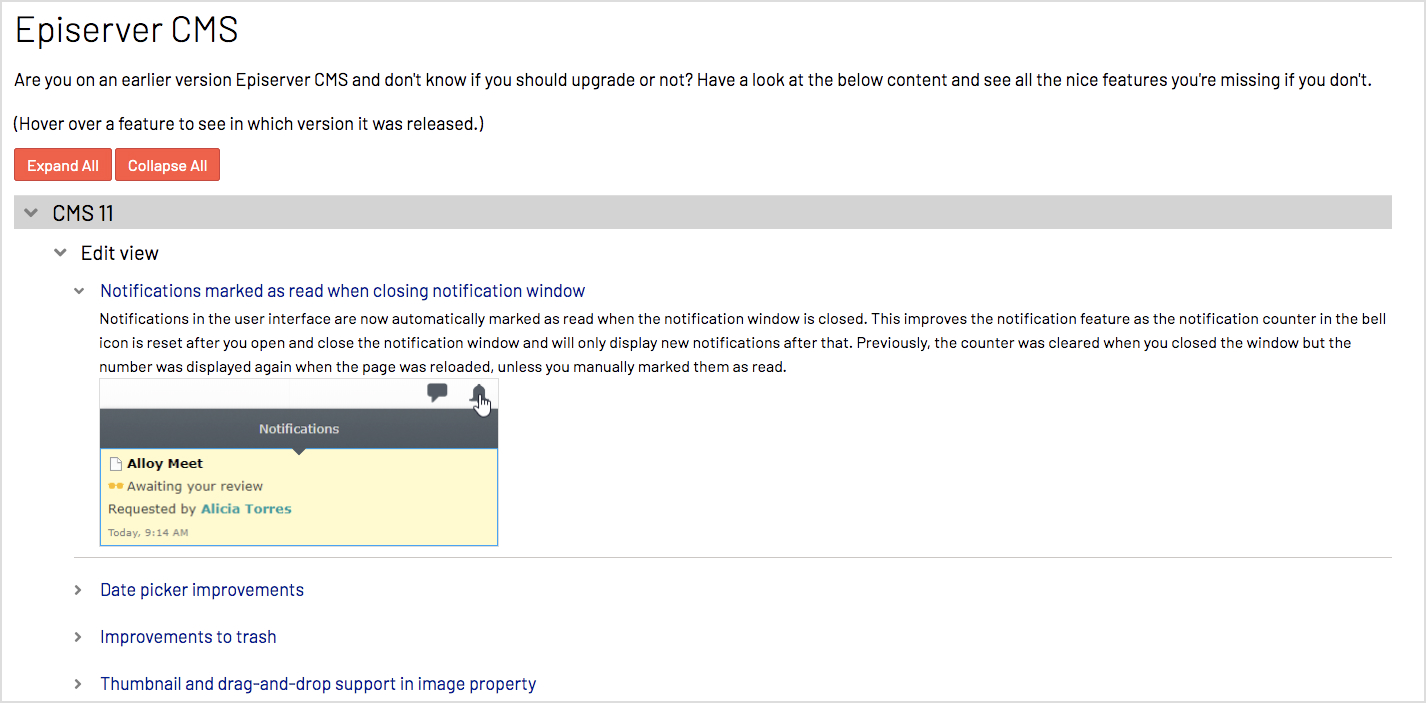Expand the Date picker improvements chevron
1426x703 pixels.
[x=79, y=590]
